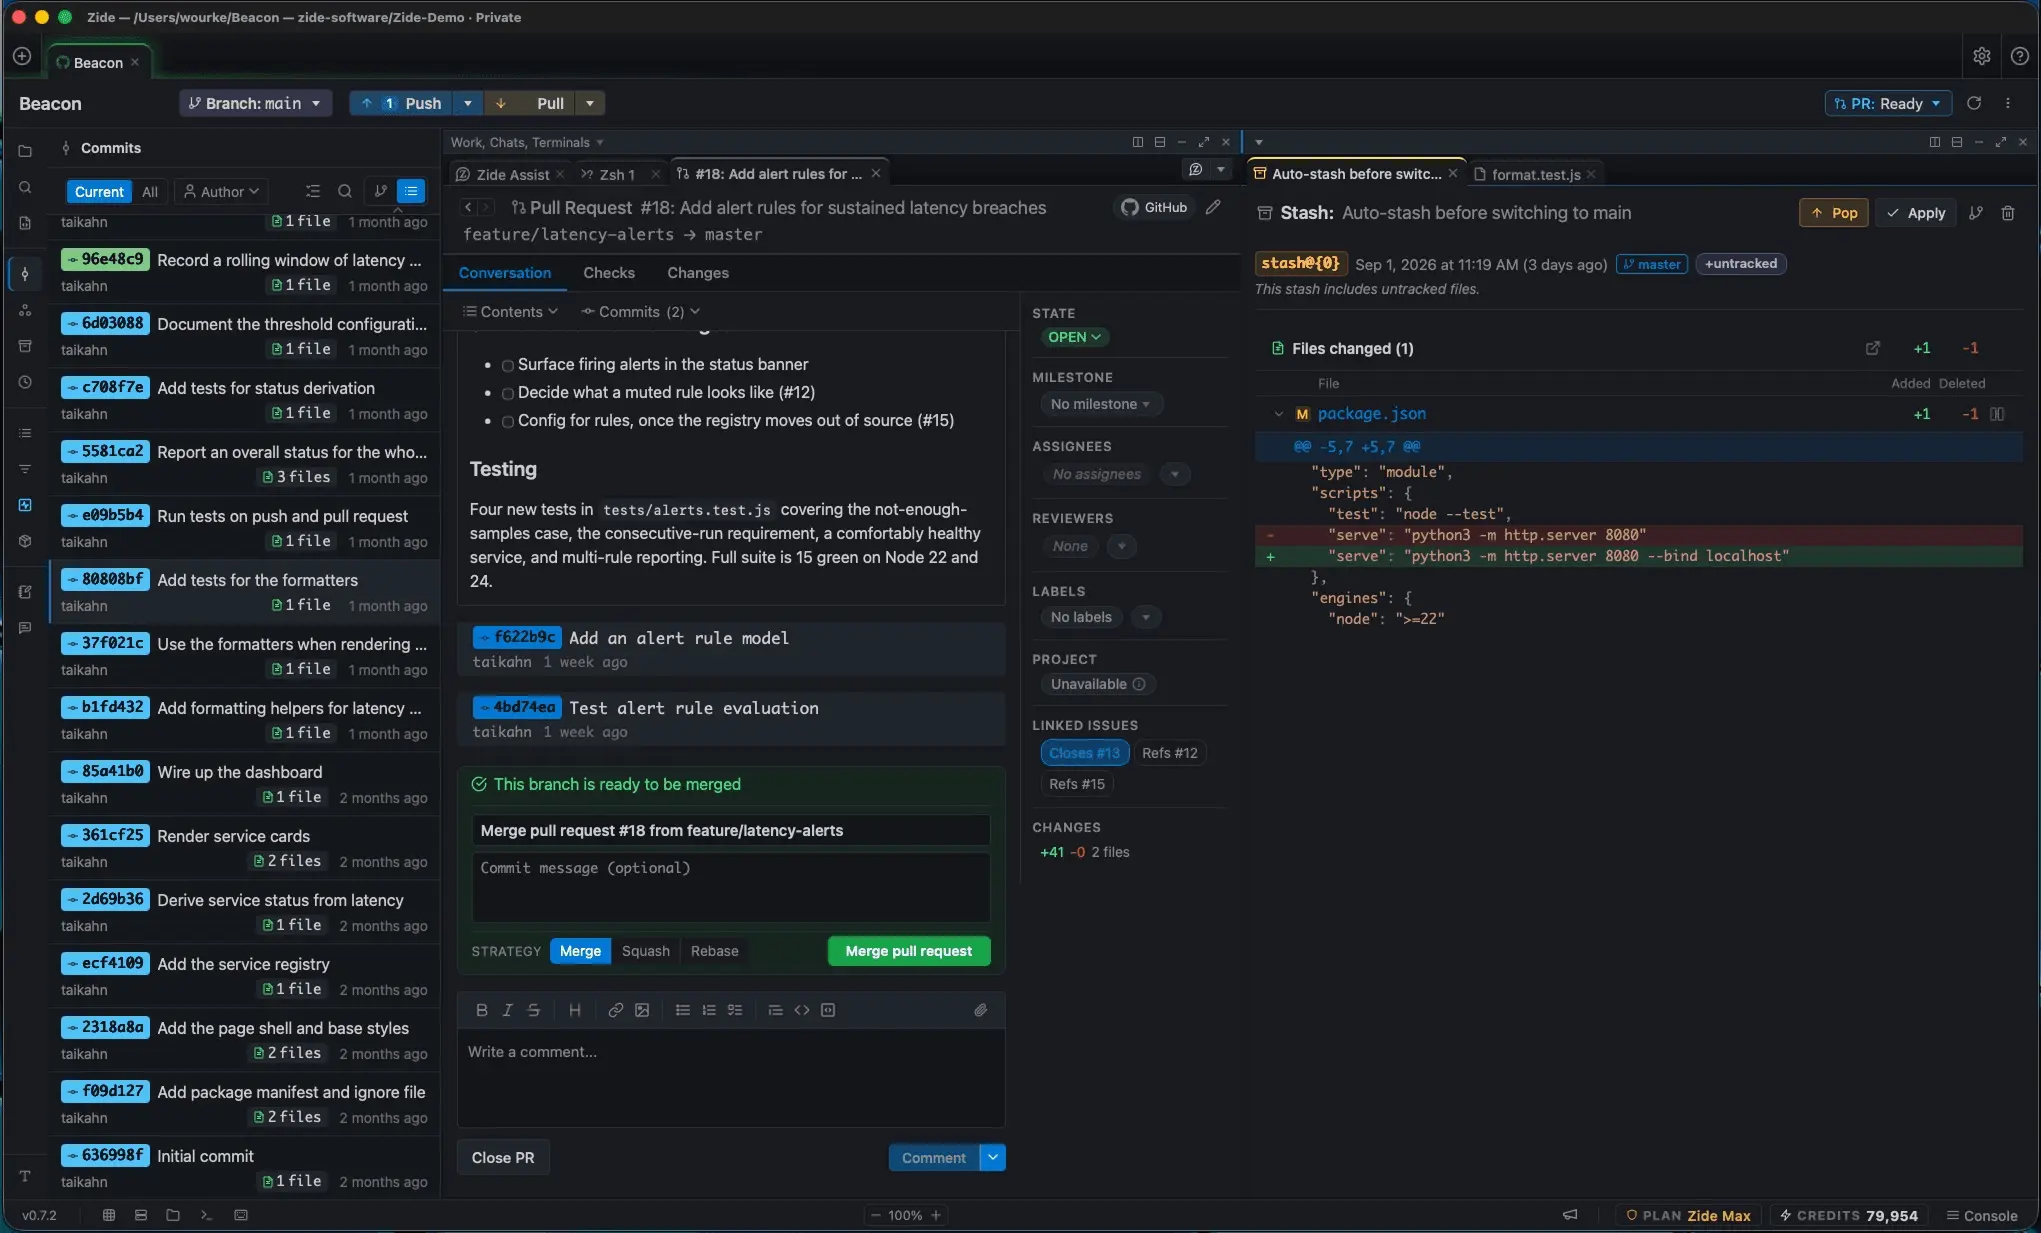Insert task list in comment editor
The image size is (2041, 1233).
(x=735, y=1010)
